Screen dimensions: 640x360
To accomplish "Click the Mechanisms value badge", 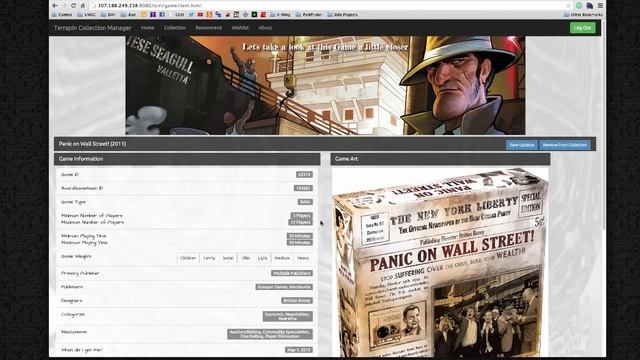I will 270,334.
